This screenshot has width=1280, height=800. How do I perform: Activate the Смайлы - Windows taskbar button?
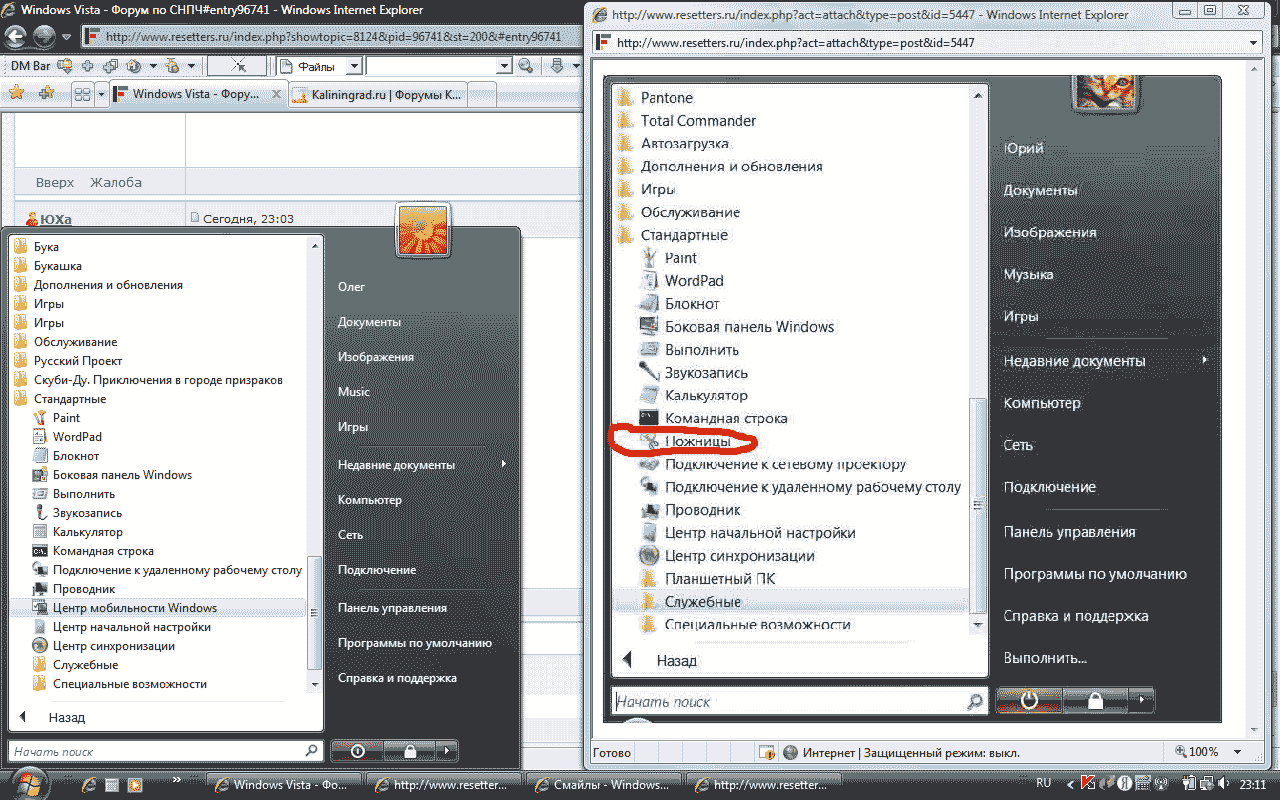(602, 785)
